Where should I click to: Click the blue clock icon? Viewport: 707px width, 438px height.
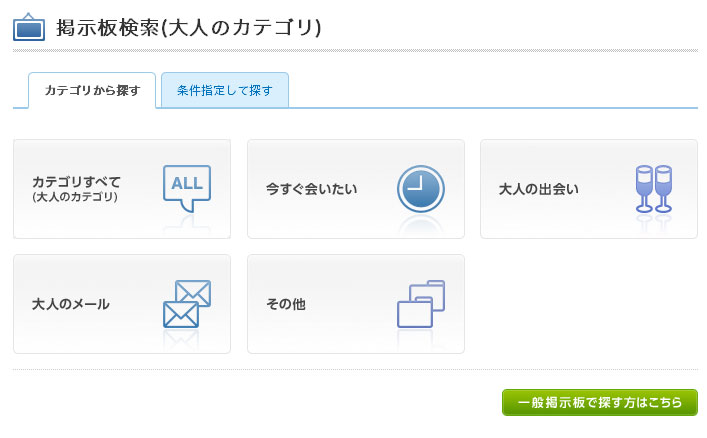421,189
